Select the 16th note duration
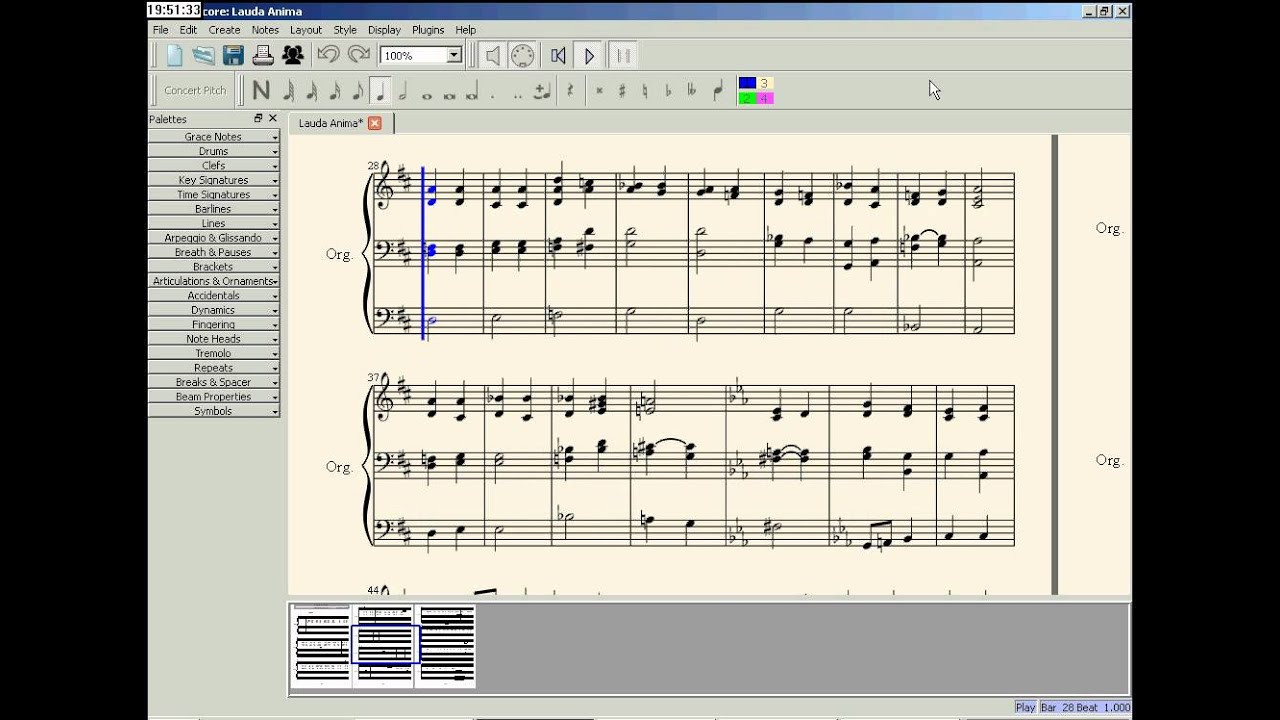 pos(334,91)
